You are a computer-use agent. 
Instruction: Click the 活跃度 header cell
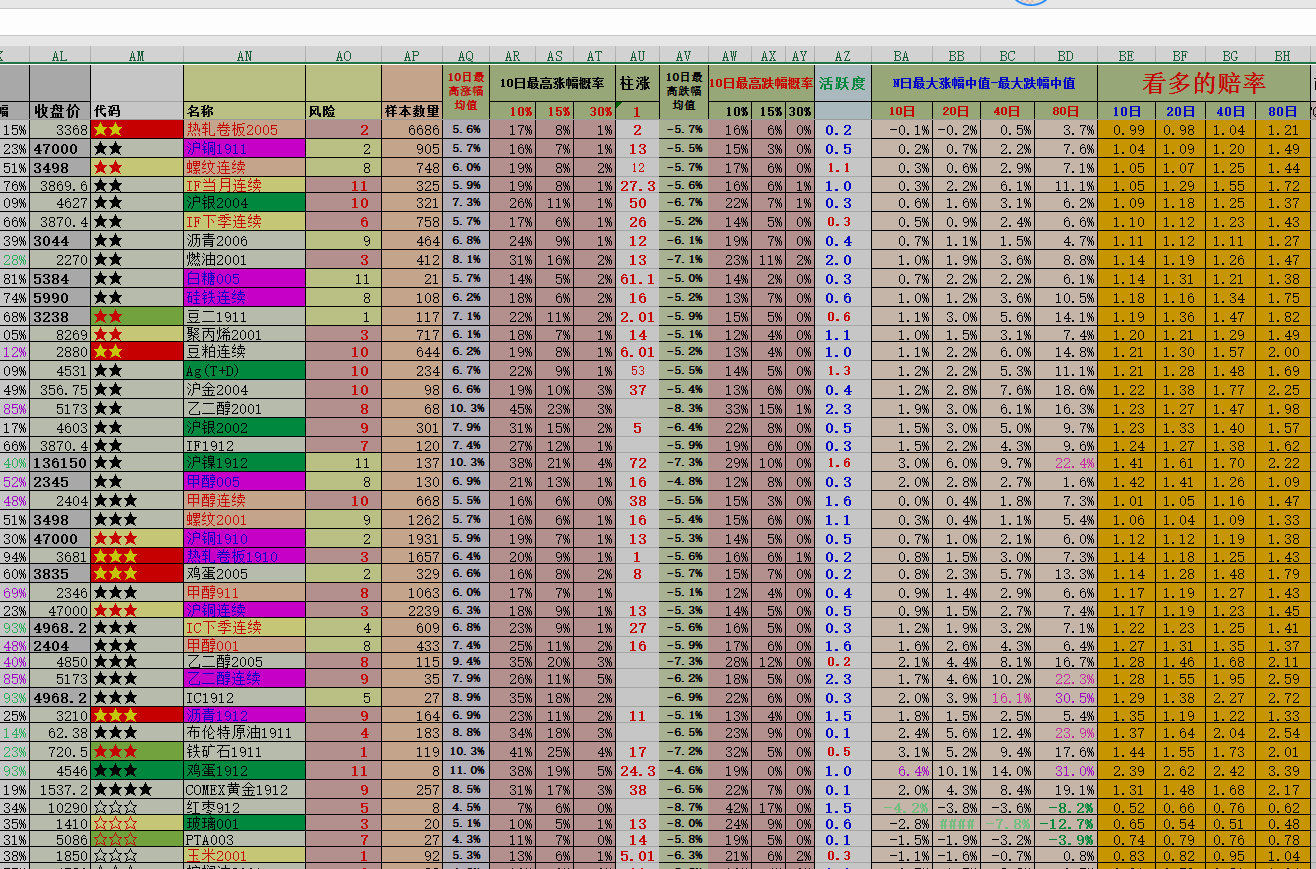click(843, 84)
